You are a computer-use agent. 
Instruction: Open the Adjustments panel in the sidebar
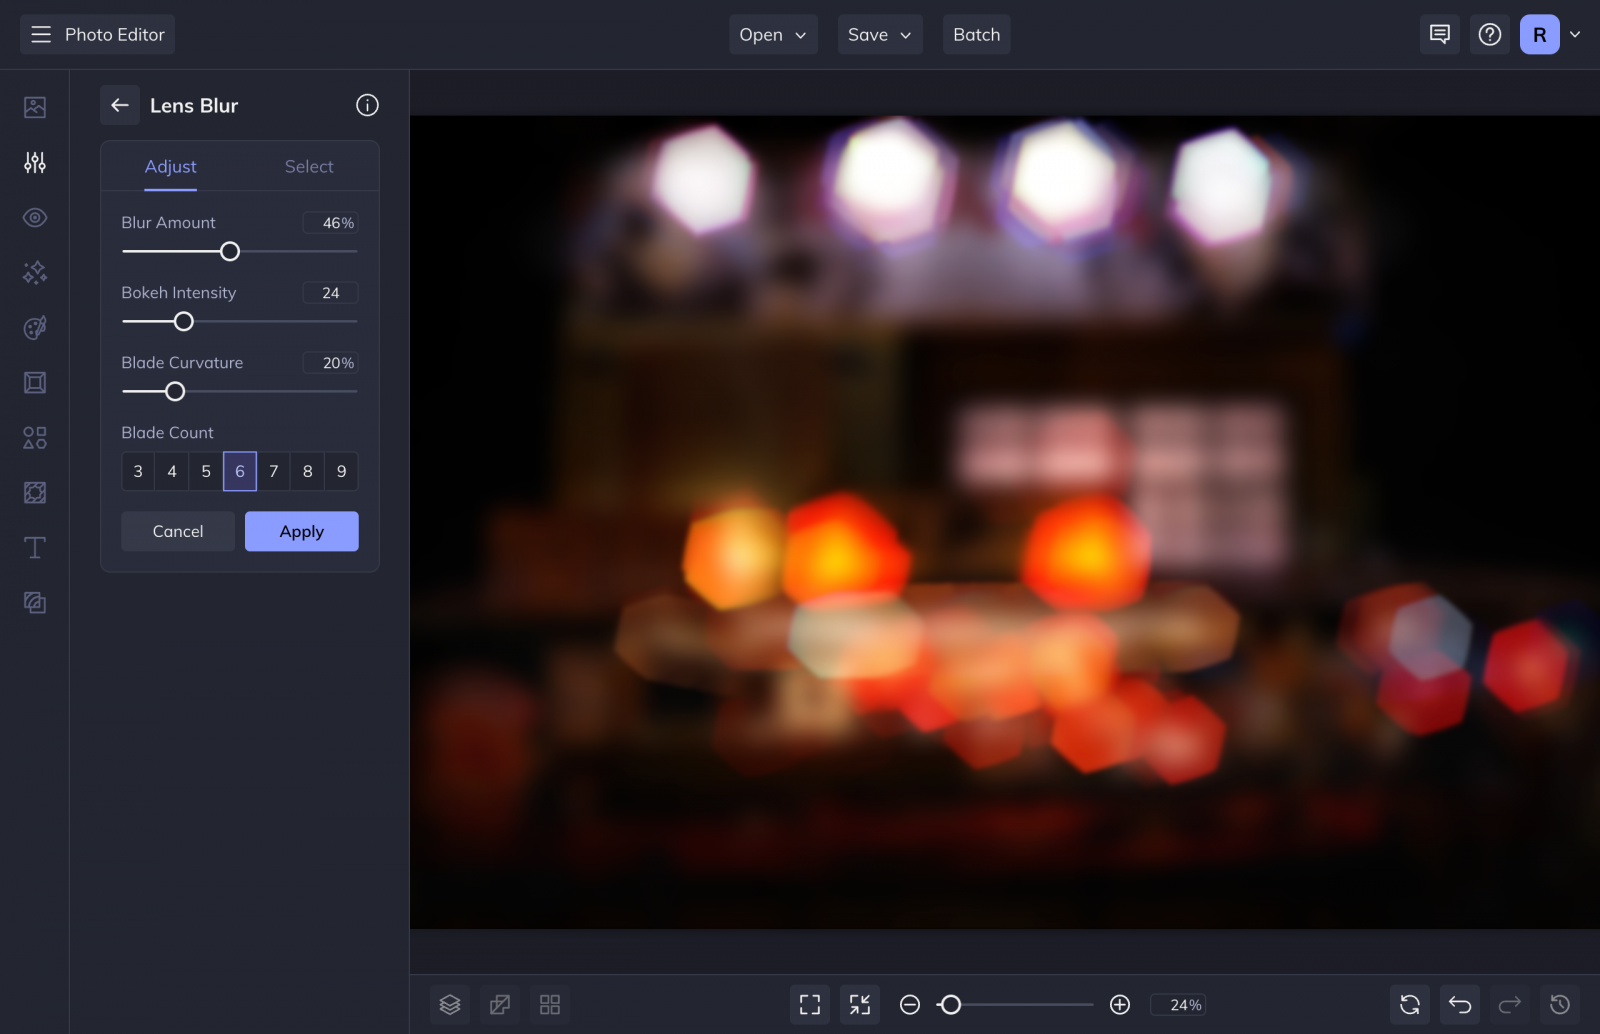(x=34, y=162)
